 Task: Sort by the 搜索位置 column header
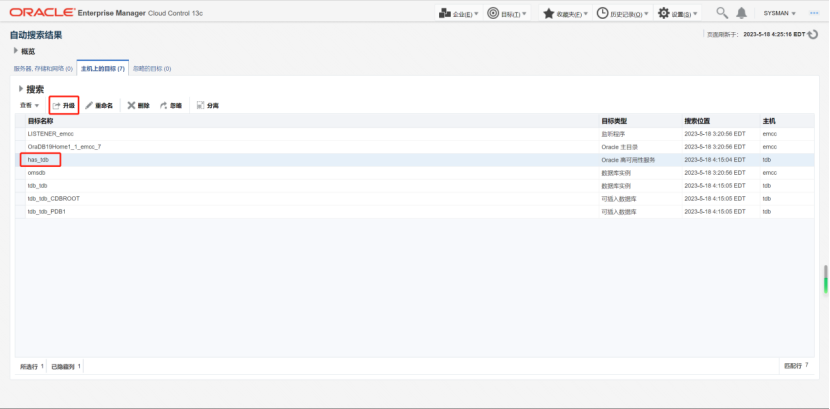click(721, 121)
